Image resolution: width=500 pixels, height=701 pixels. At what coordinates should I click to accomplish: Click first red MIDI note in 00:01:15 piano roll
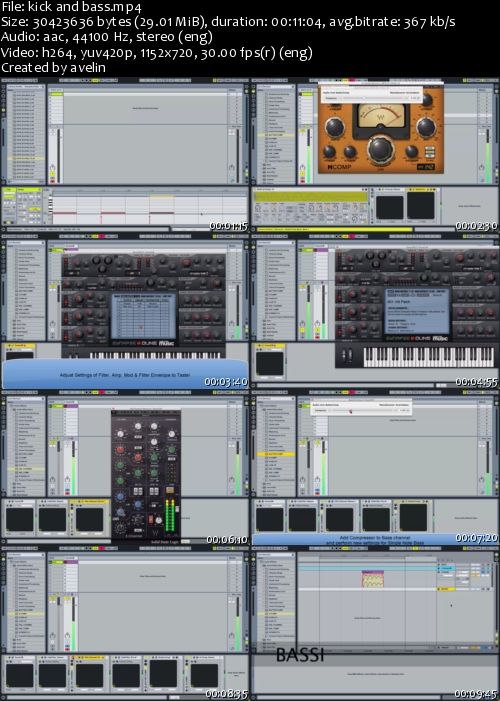(x=64, y=213)
